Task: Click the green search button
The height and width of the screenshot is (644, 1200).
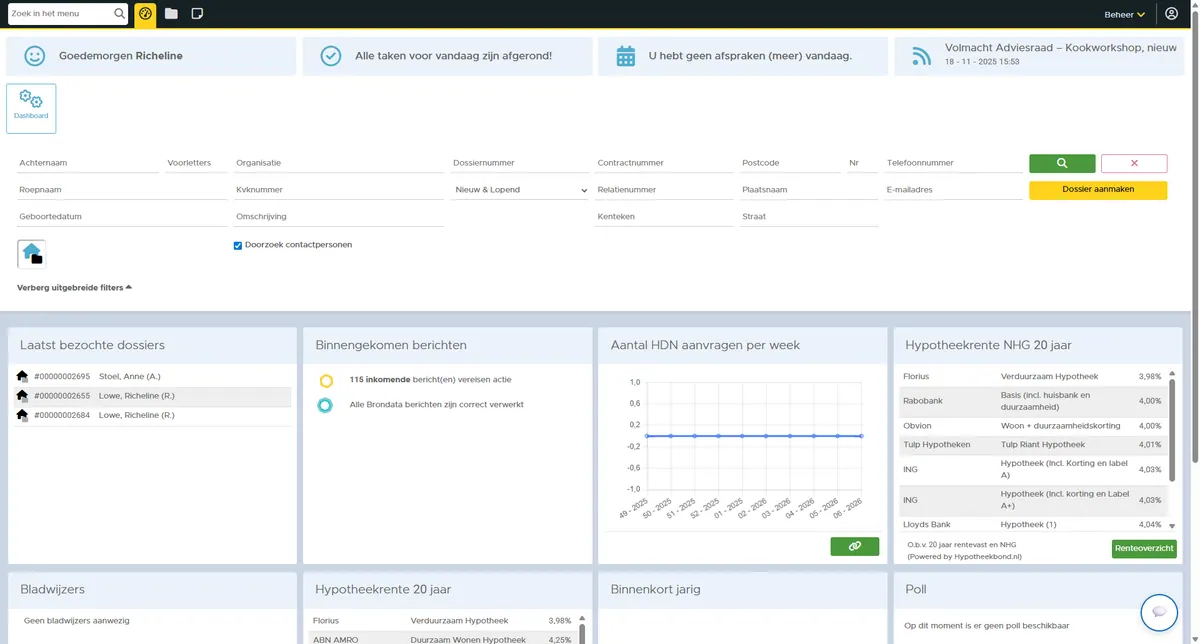Action: (x=1062, y=163)
